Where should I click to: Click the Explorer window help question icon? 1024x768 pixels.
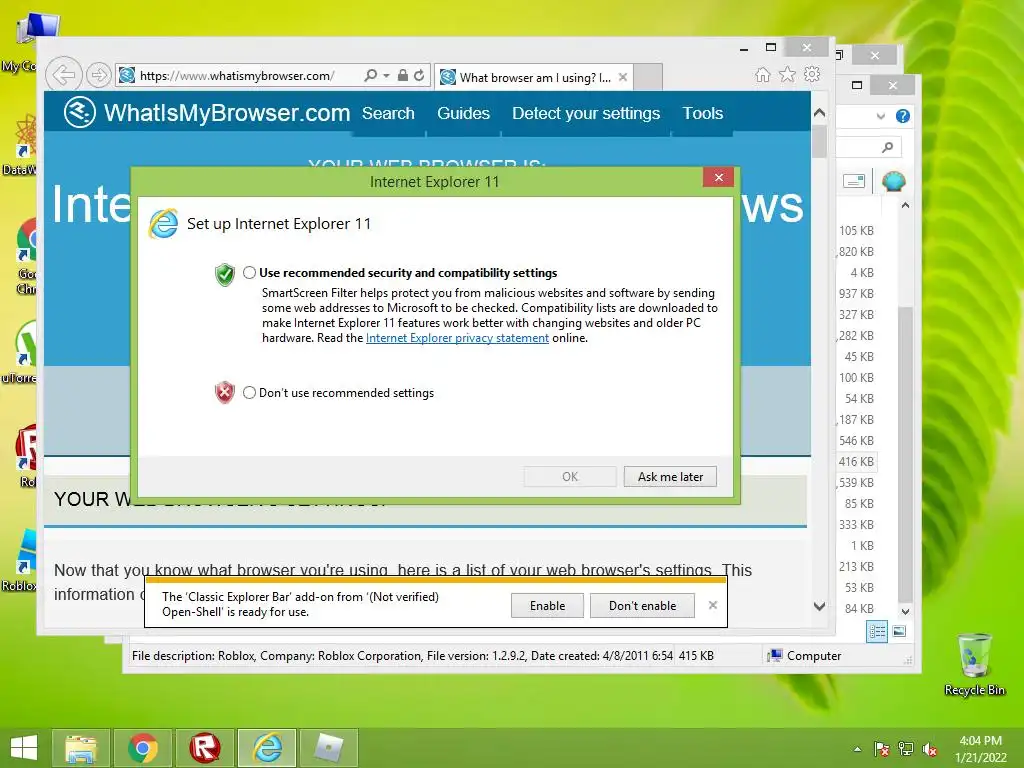pos(903,116)
